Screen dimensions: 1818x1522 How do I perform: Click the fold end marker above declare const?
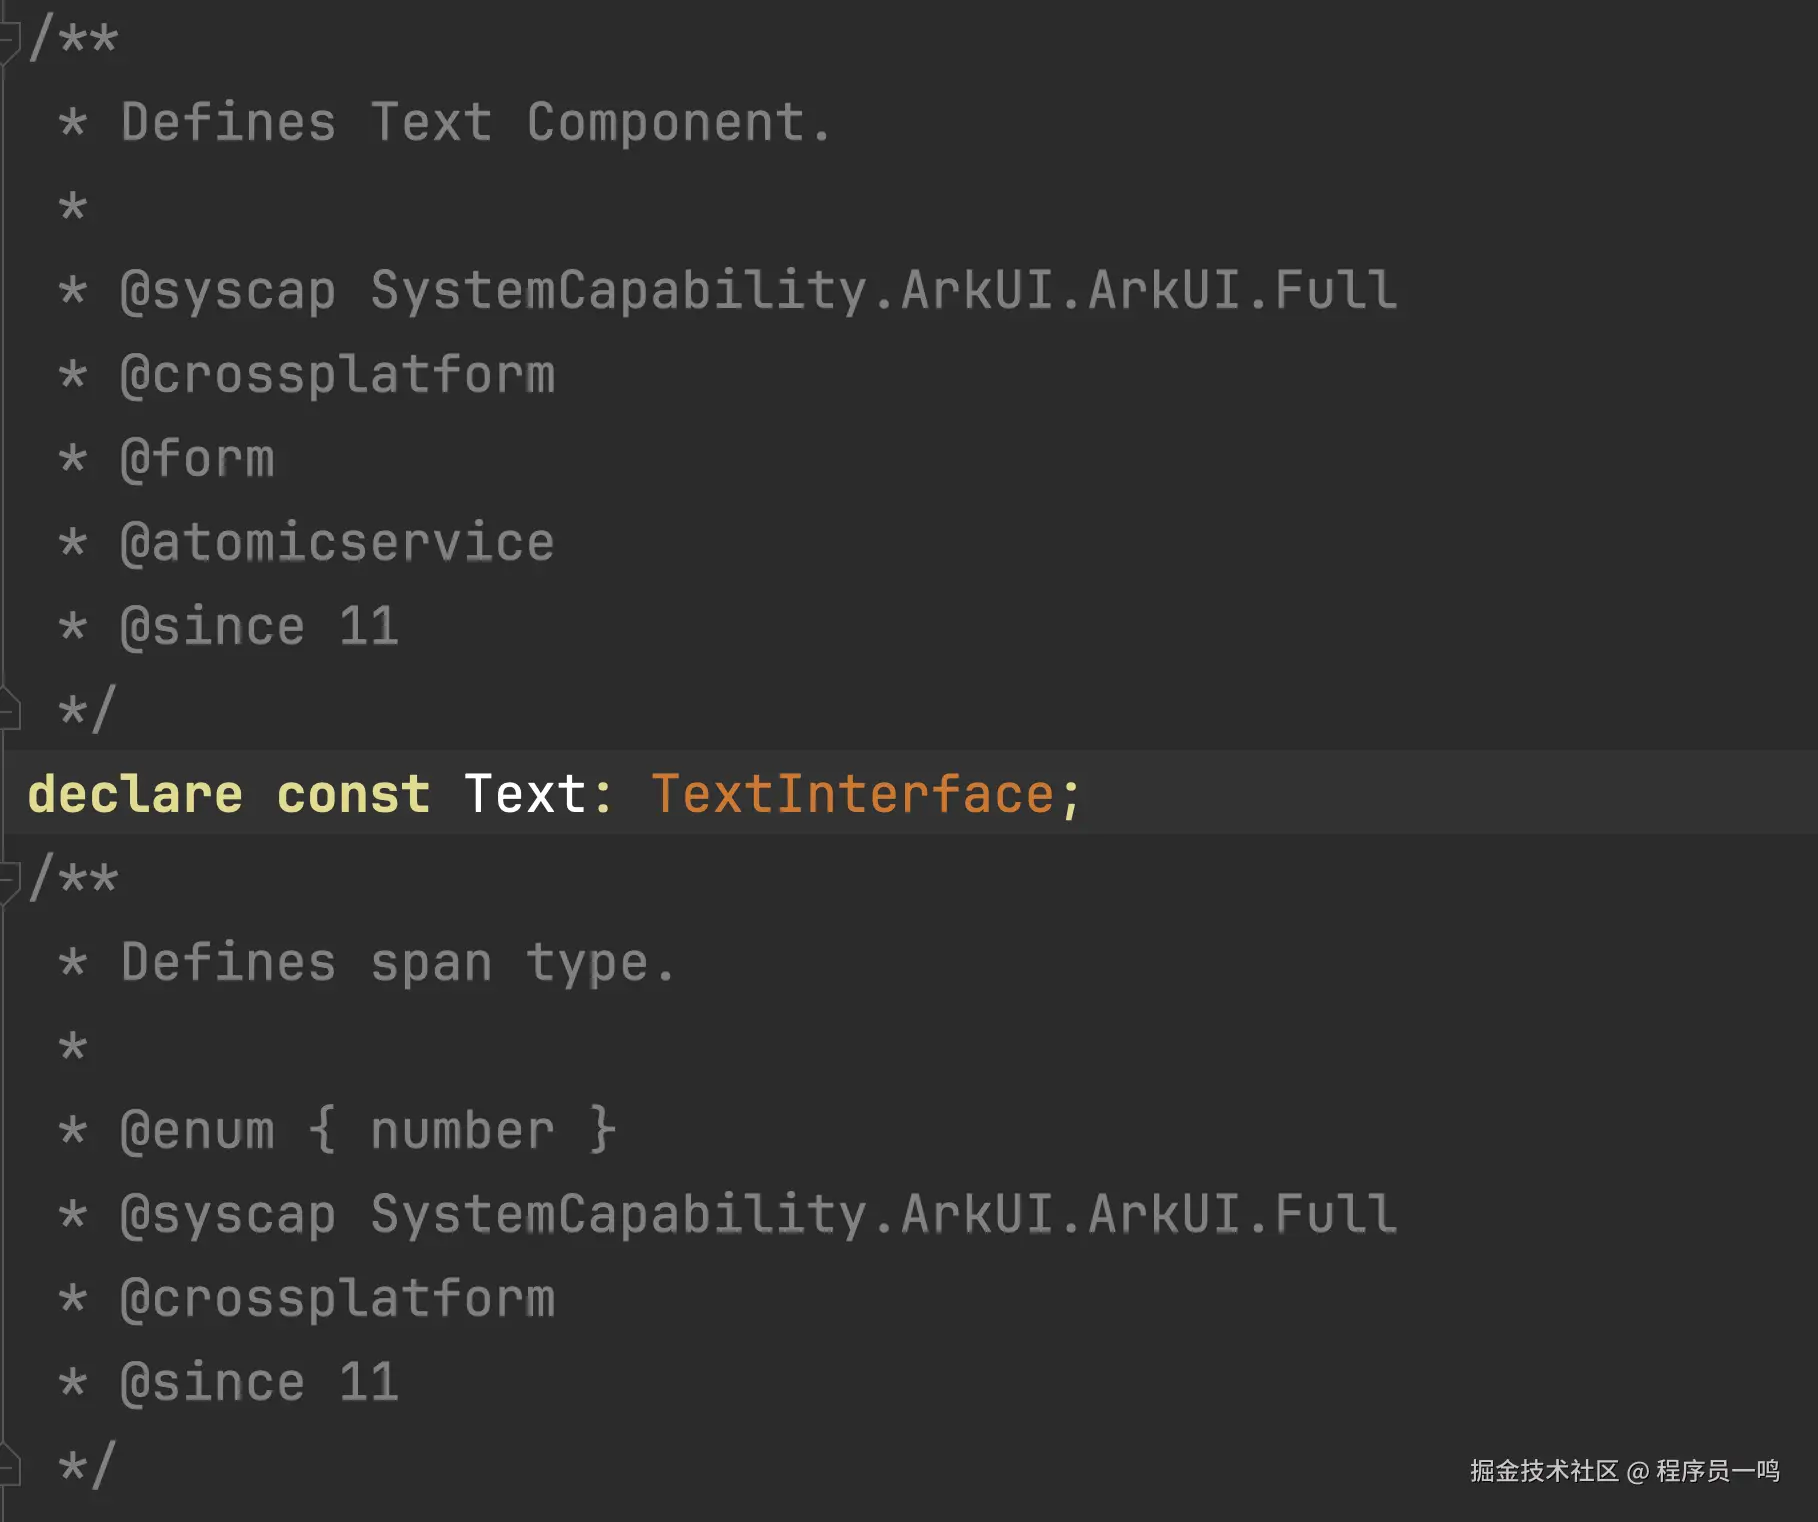(x=9, y=710)
